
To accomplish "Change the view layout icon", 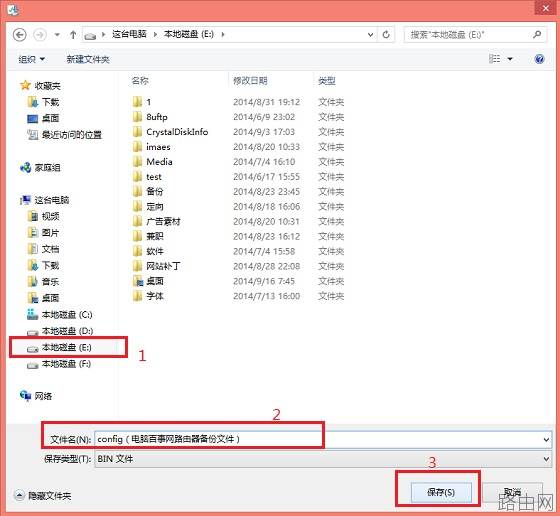I will pos(494,59).
